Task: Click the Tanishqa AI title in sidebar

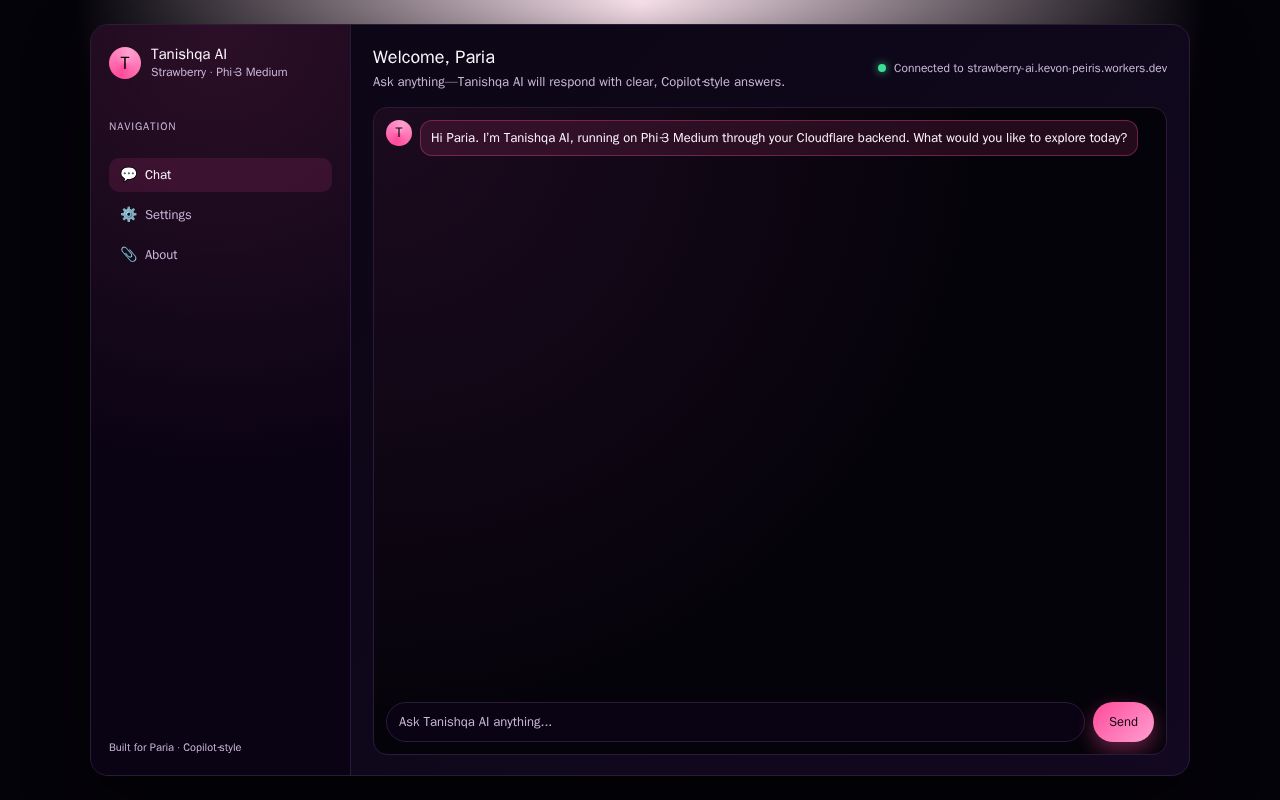Action: 189,54
